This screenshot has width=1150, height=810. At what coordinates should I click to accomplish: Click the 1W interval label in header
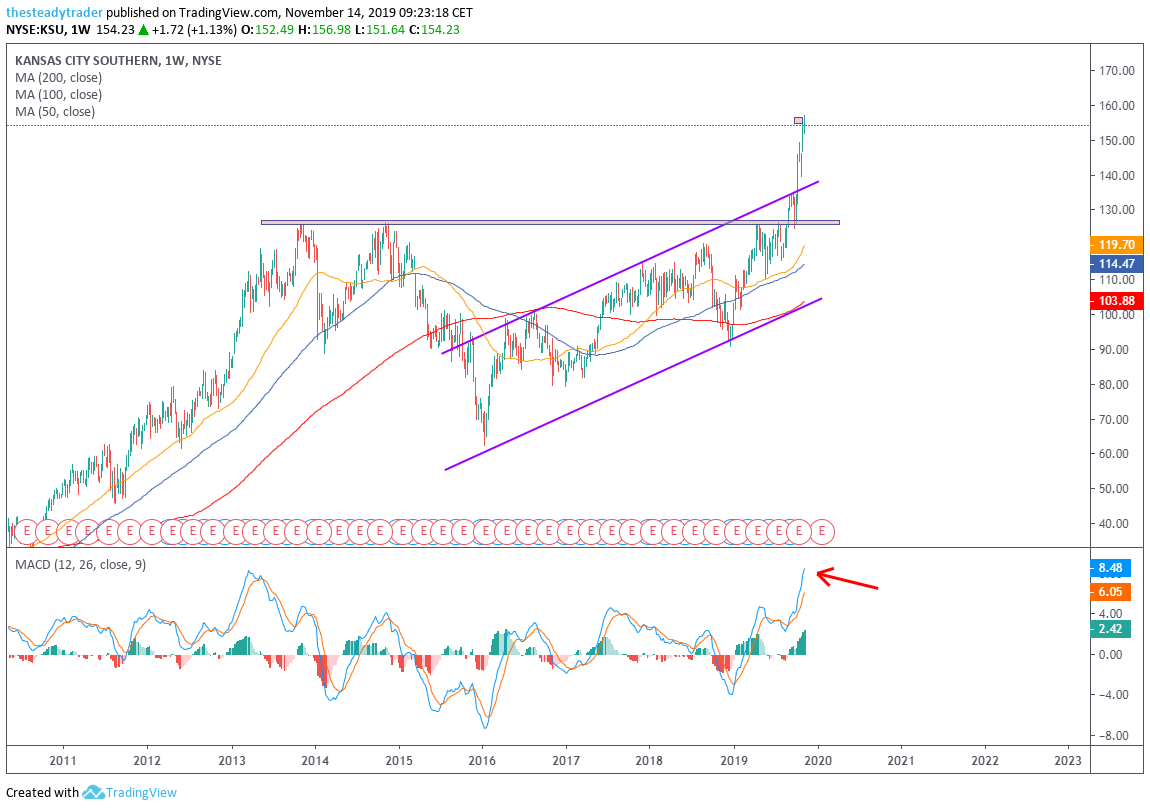coord(81,30)
